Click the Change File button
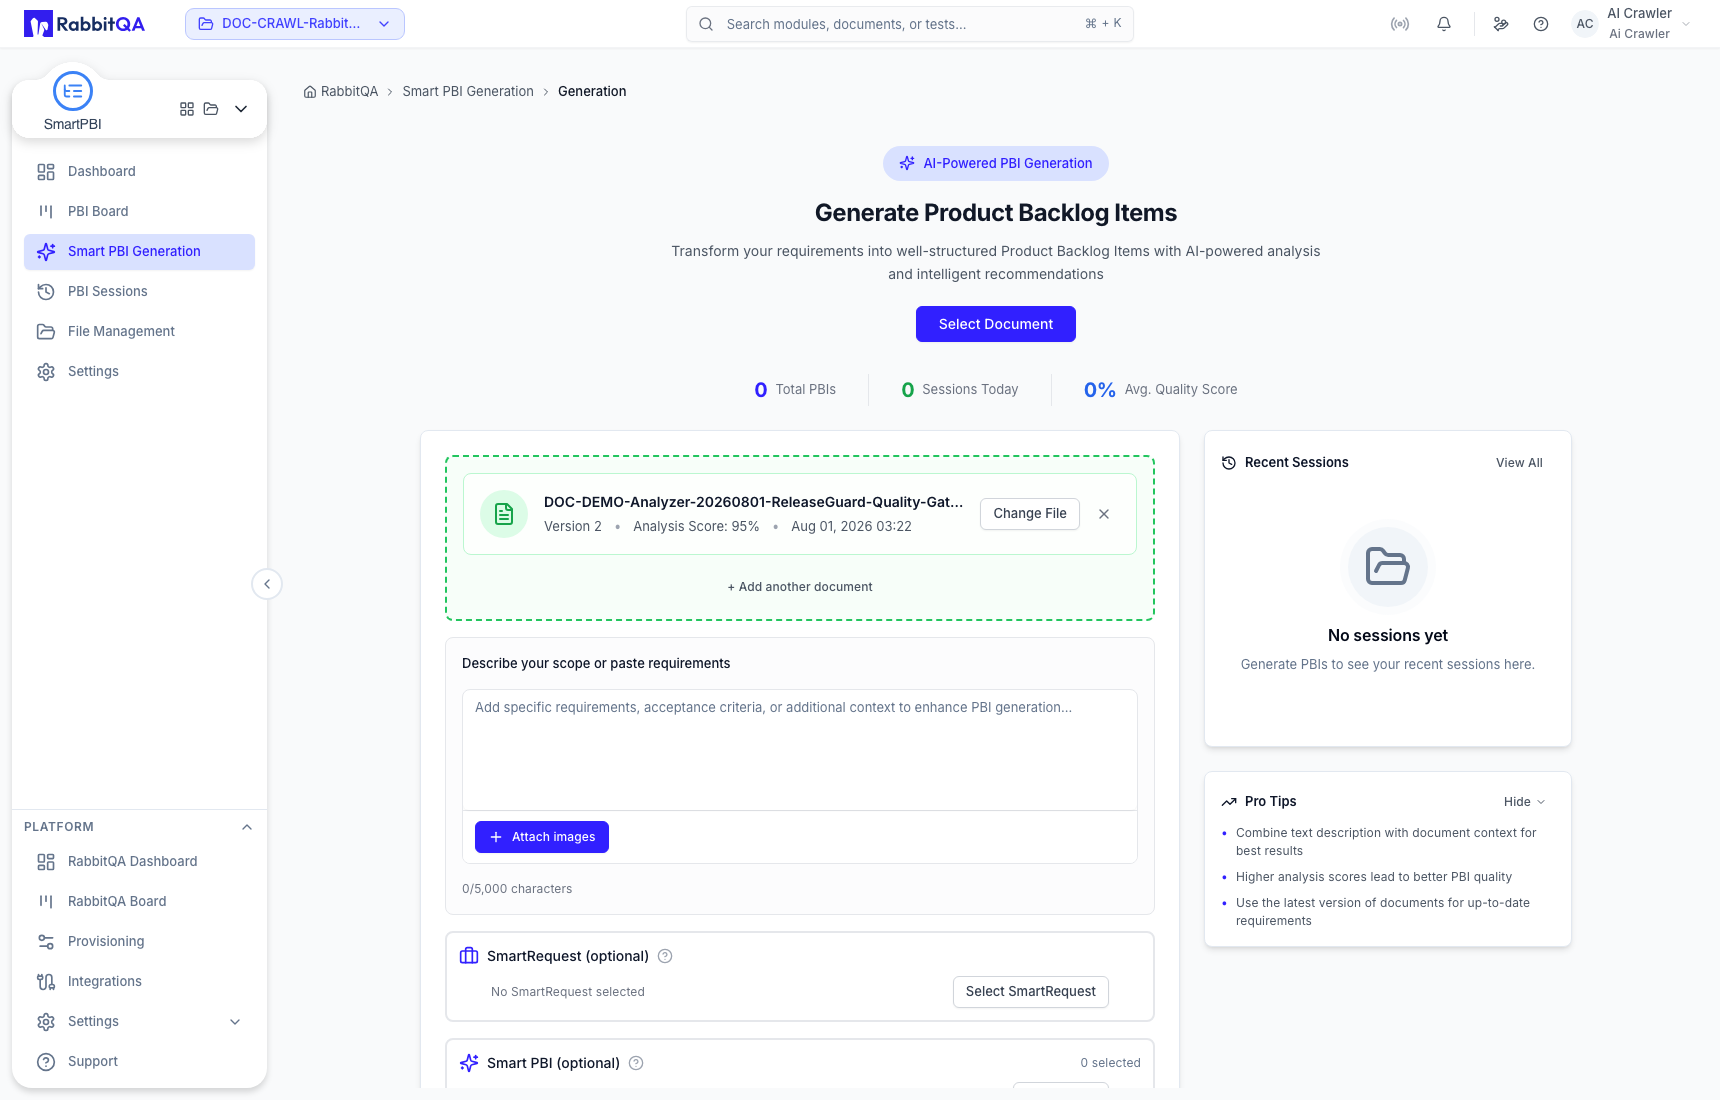The height and width of the screenshot is (1100, 1720). 1030,514
